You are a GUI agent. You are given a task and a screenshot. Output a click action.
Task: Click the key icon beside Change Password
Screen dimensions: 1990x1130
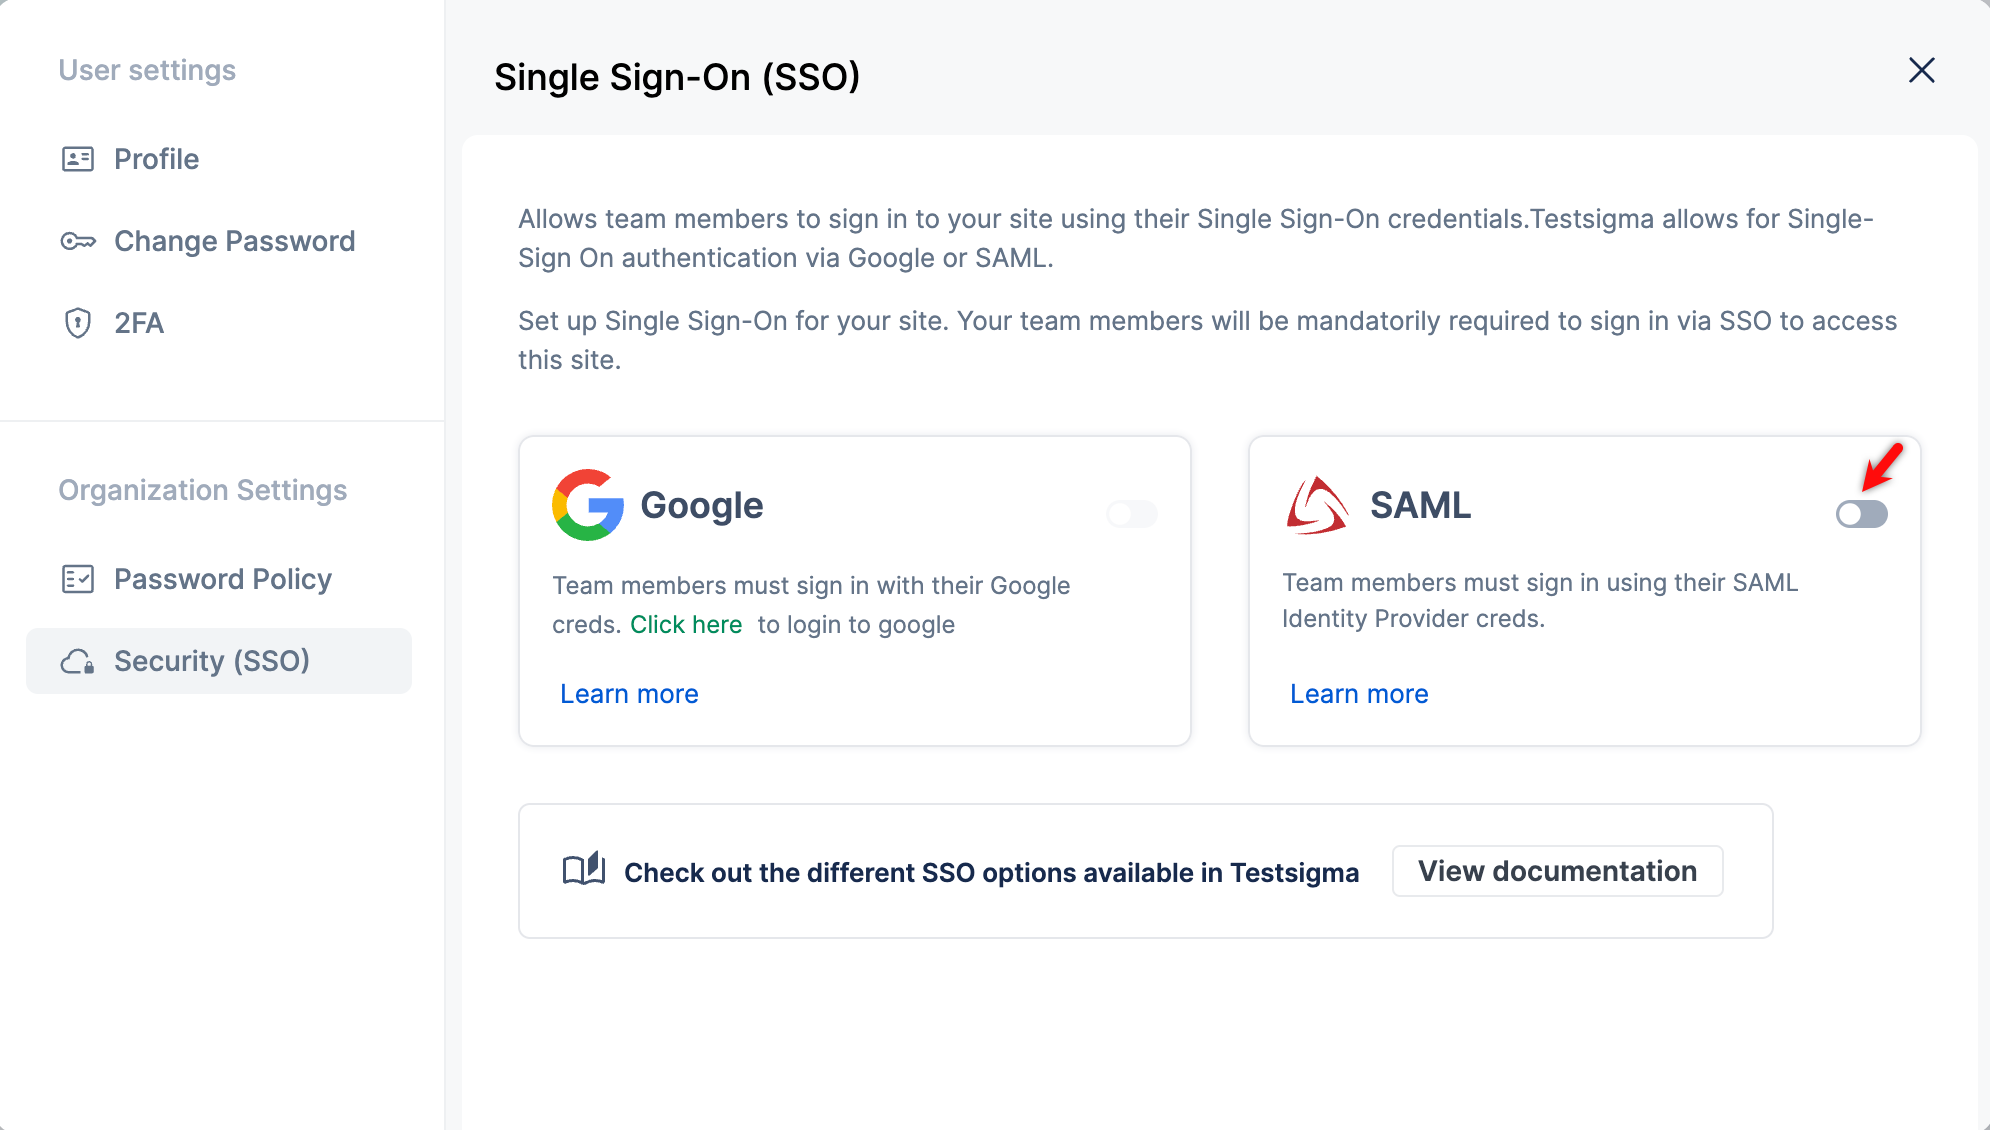[77, 240]
